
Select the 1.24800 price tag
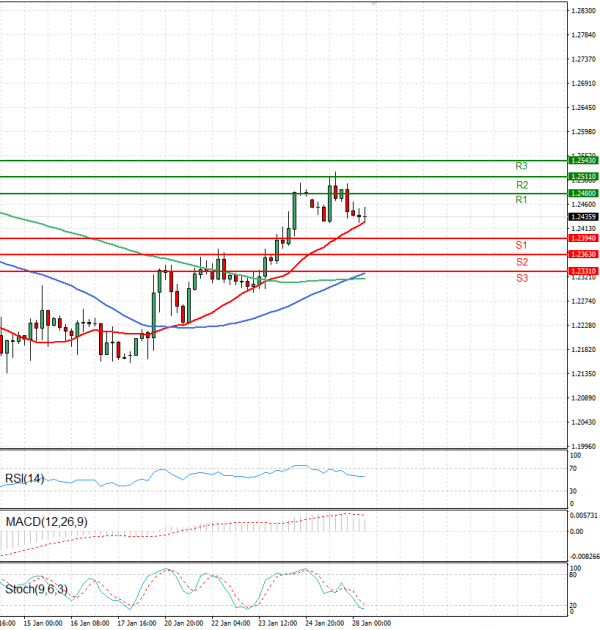tap(583, 193)
